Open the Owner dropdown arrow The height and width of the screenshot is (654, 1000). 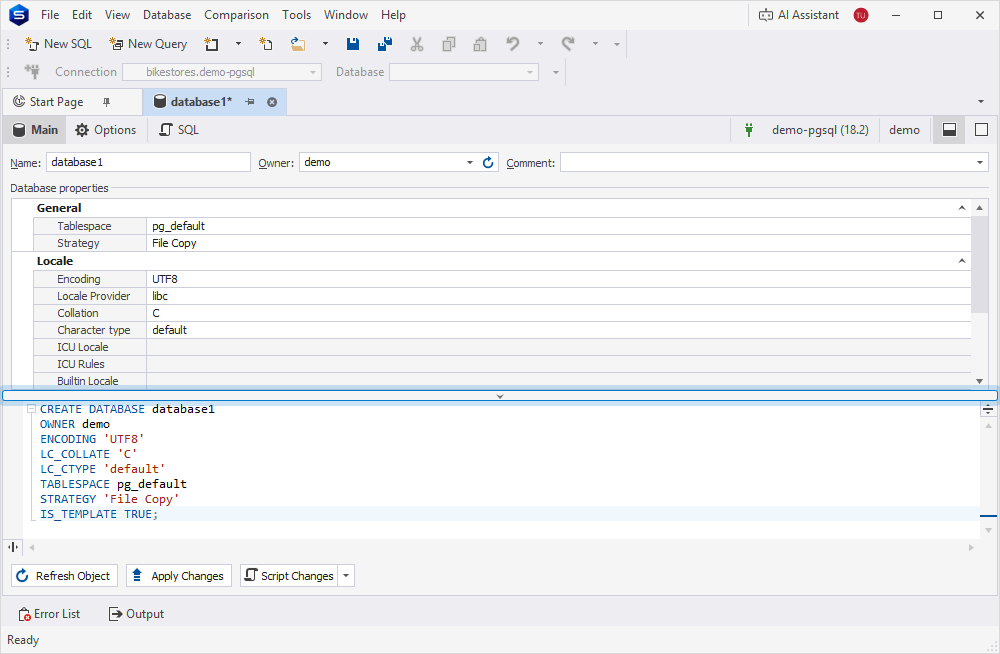(x=470, y=163)
